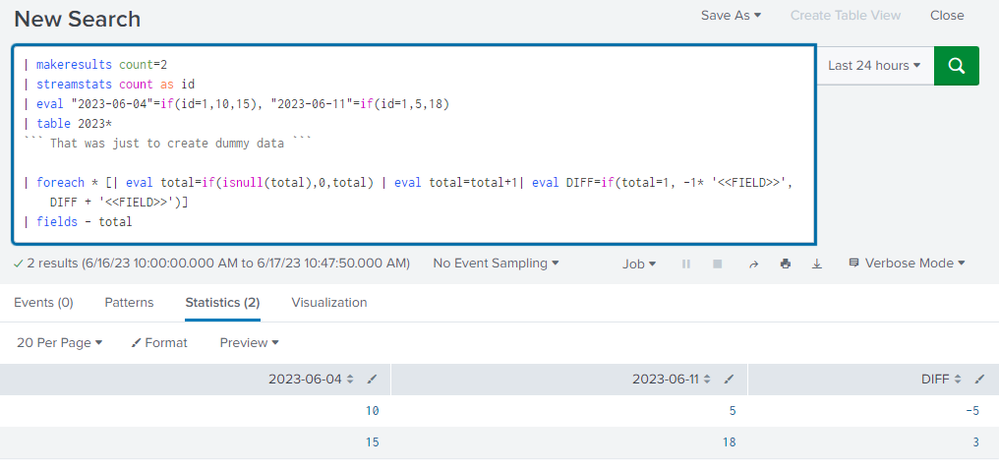Run search with green magnifier button
This screenshot has height=468, width=999.
956,66
